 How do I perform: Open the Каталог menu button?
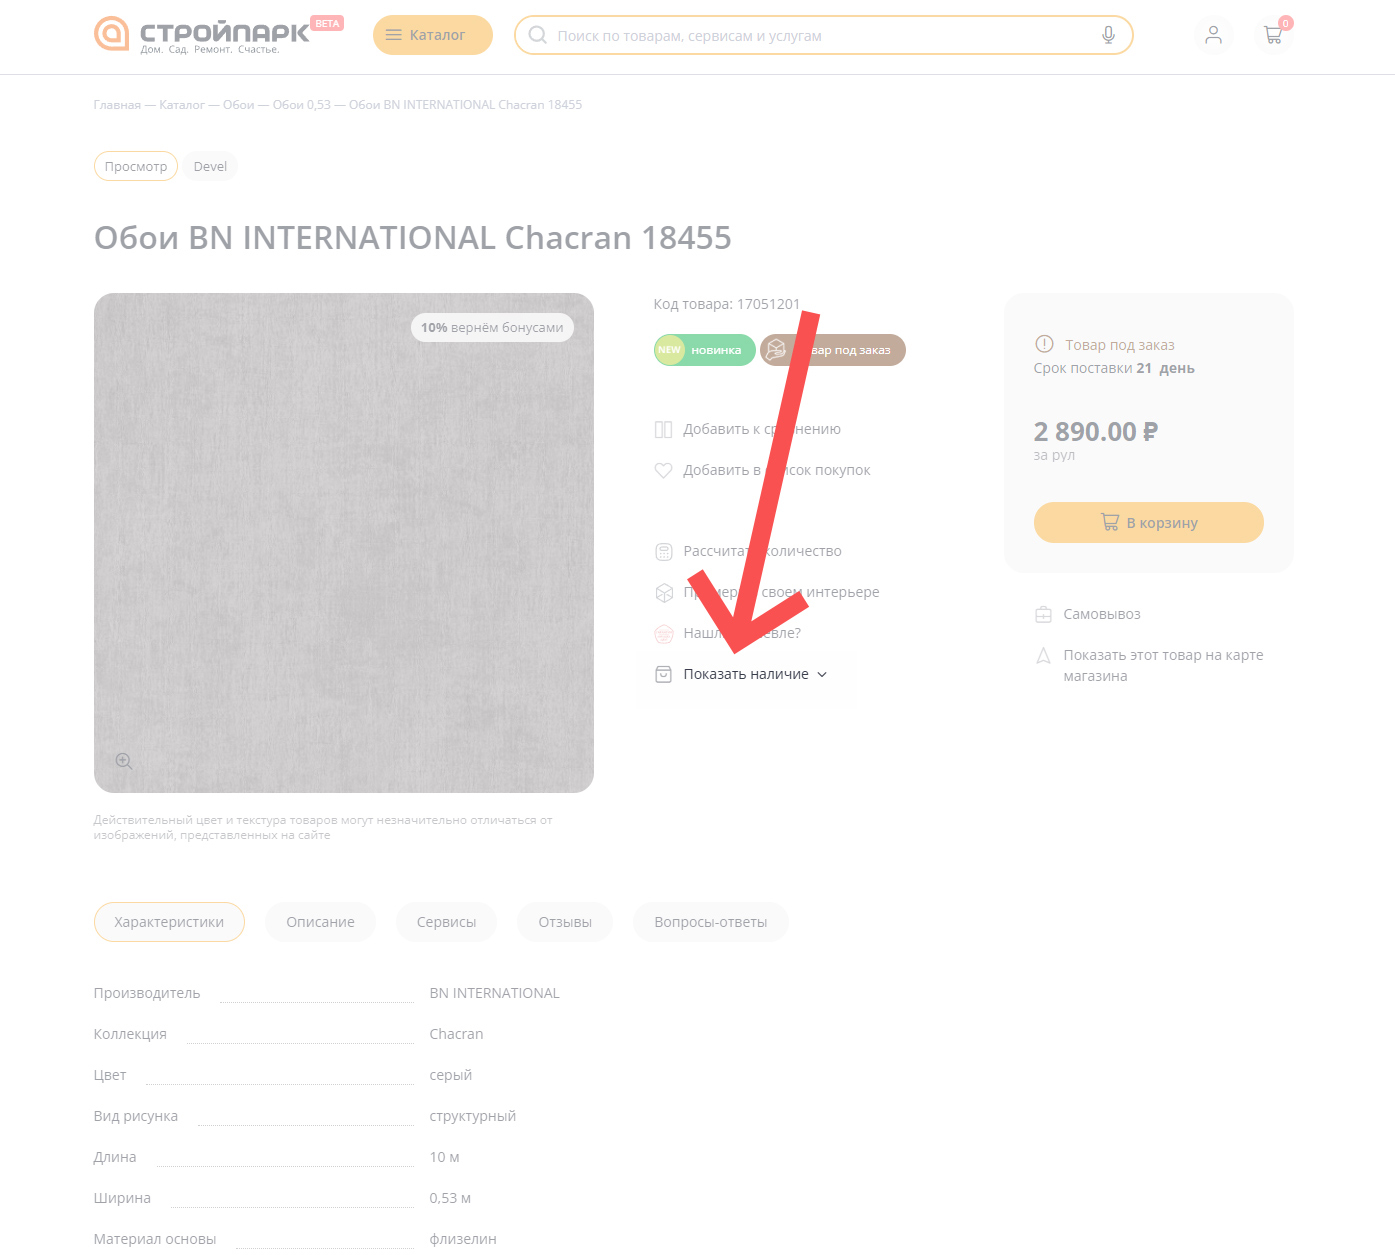click(432, 35)
